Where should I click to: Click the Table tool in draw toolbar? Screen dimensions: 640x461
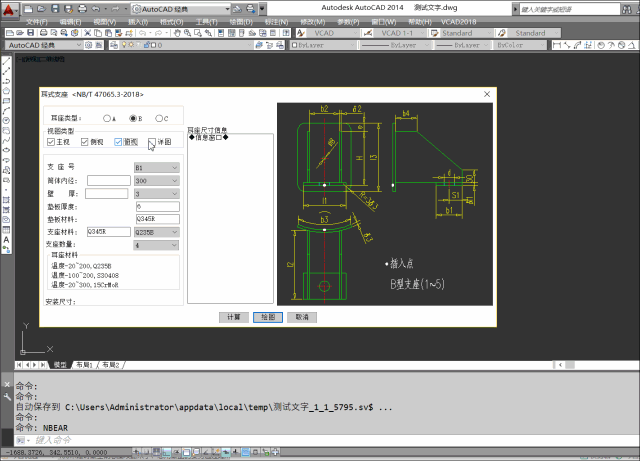pos(6,228)
